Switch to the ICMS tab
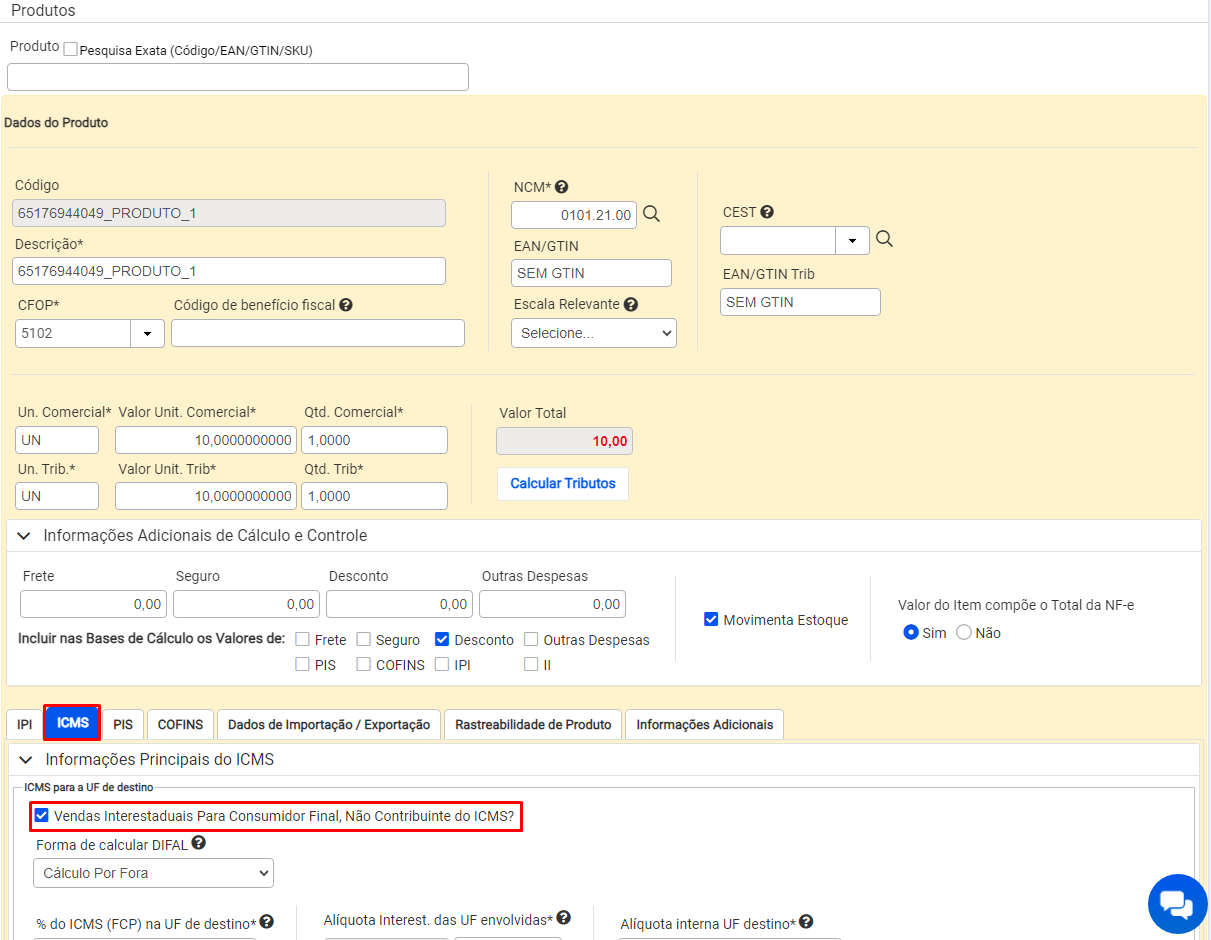This screenshot has width=1211, height=940. tap(73, 723)
